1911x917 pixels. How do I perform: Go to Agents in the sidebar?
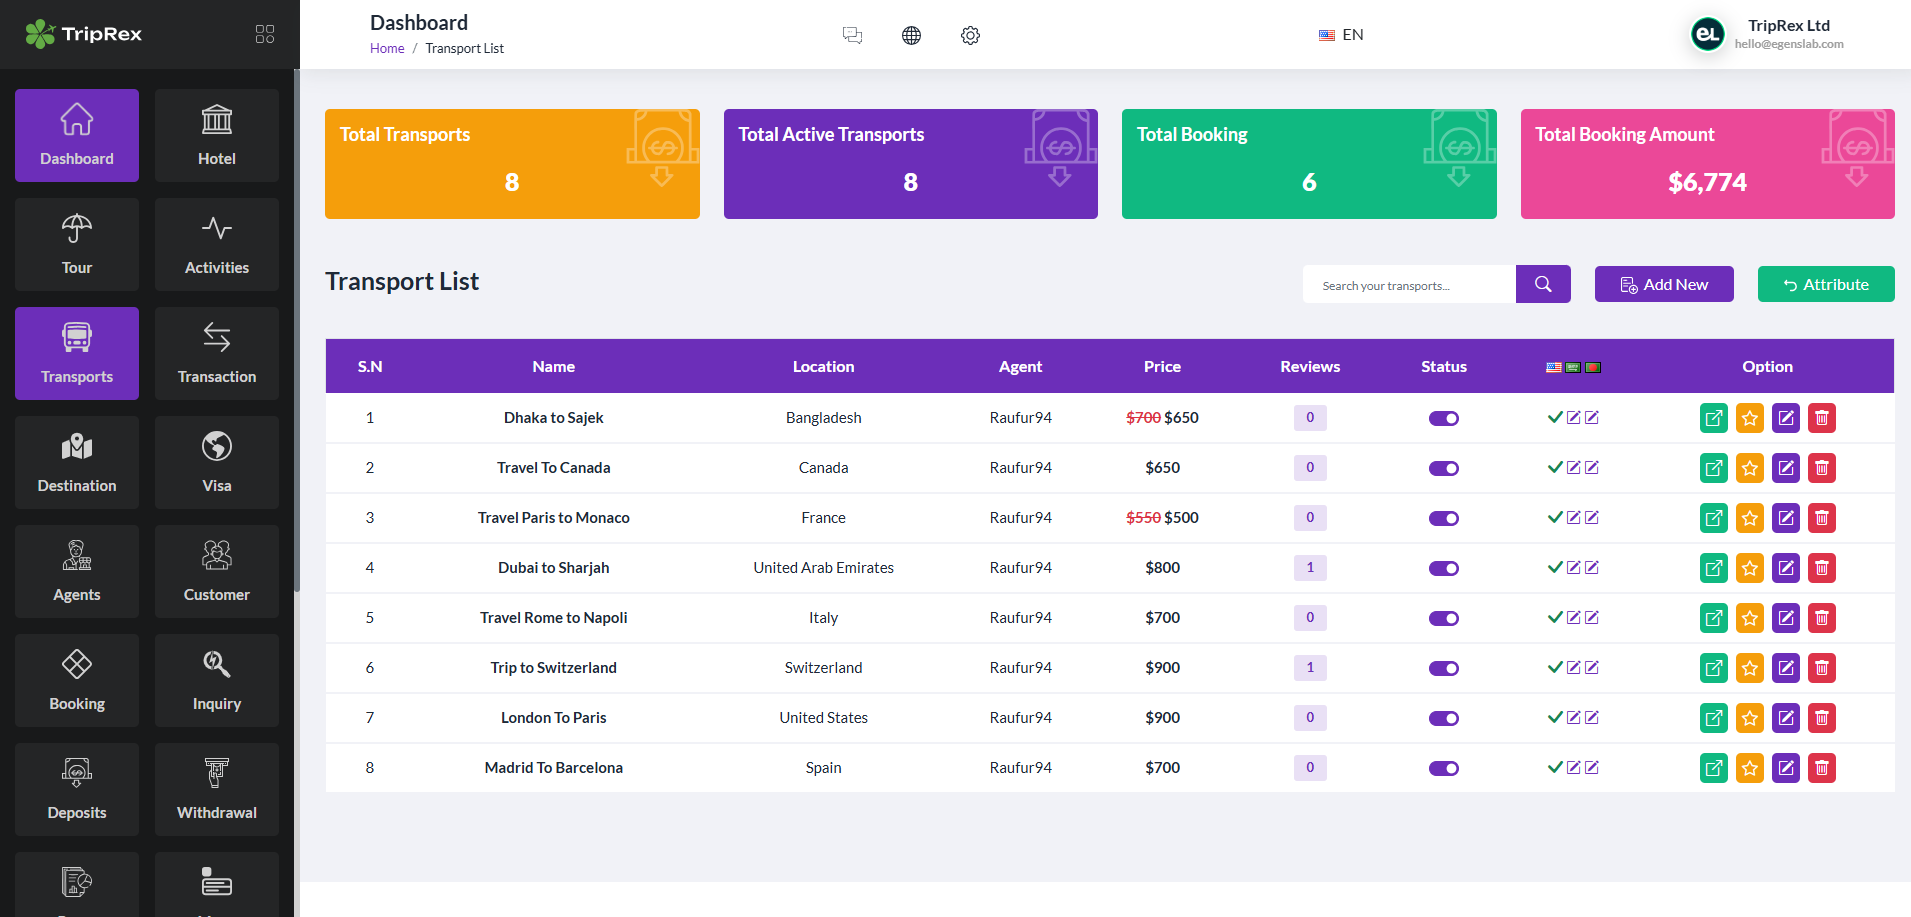click(77, 571)
